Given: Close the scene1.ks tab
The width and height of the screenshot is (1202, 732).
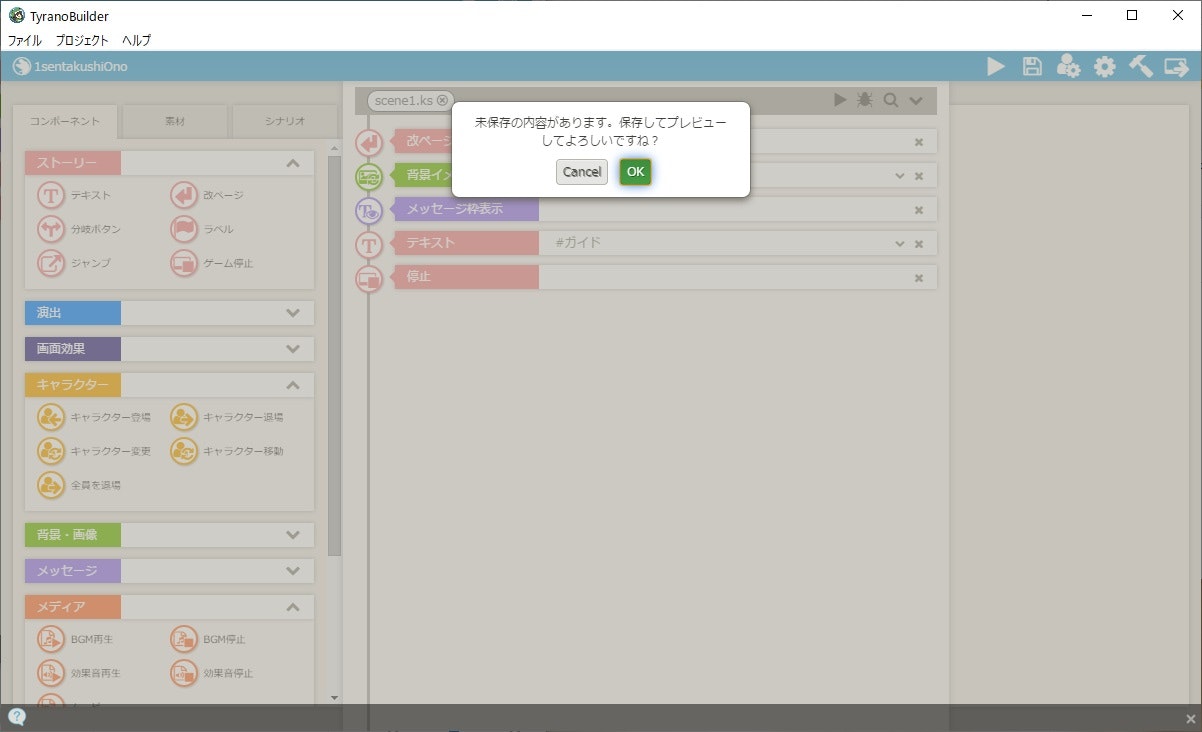Looking at the screenshot, I should 443,100.
